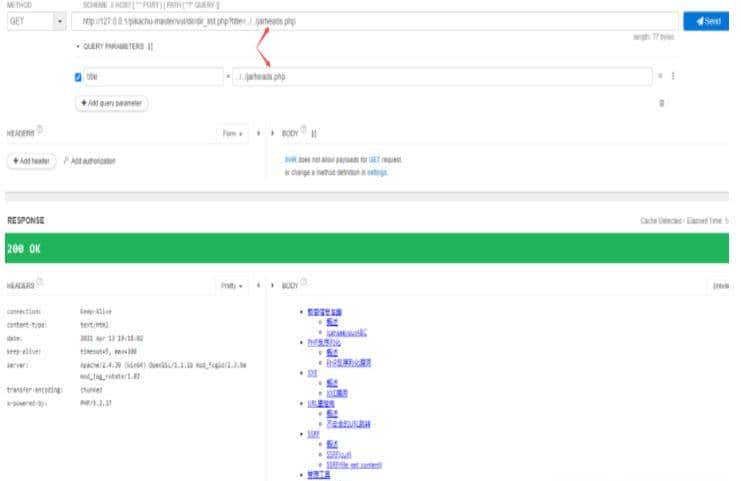Image resolution: width=741 pixels, height=481 pixels.
Task: Select the date header value
Action: coord(112,339)
